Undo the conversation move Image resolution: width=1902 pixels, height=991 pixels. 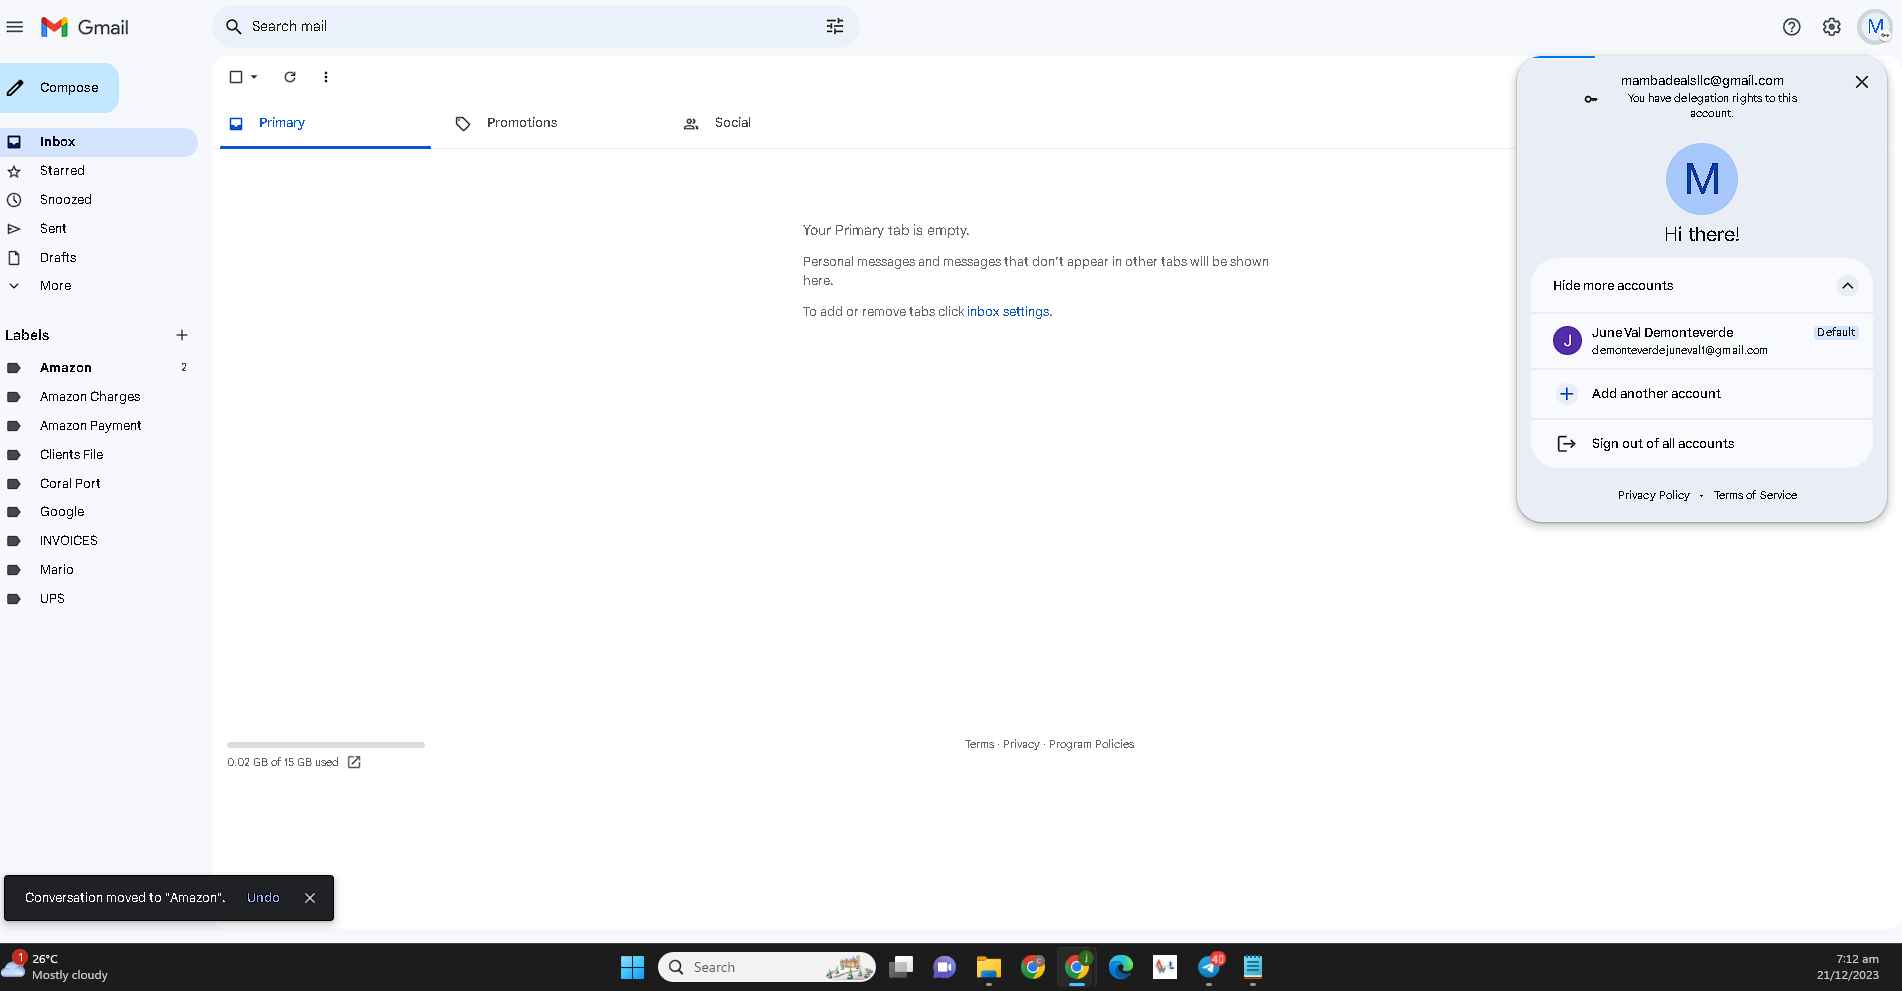coord(263,898)
